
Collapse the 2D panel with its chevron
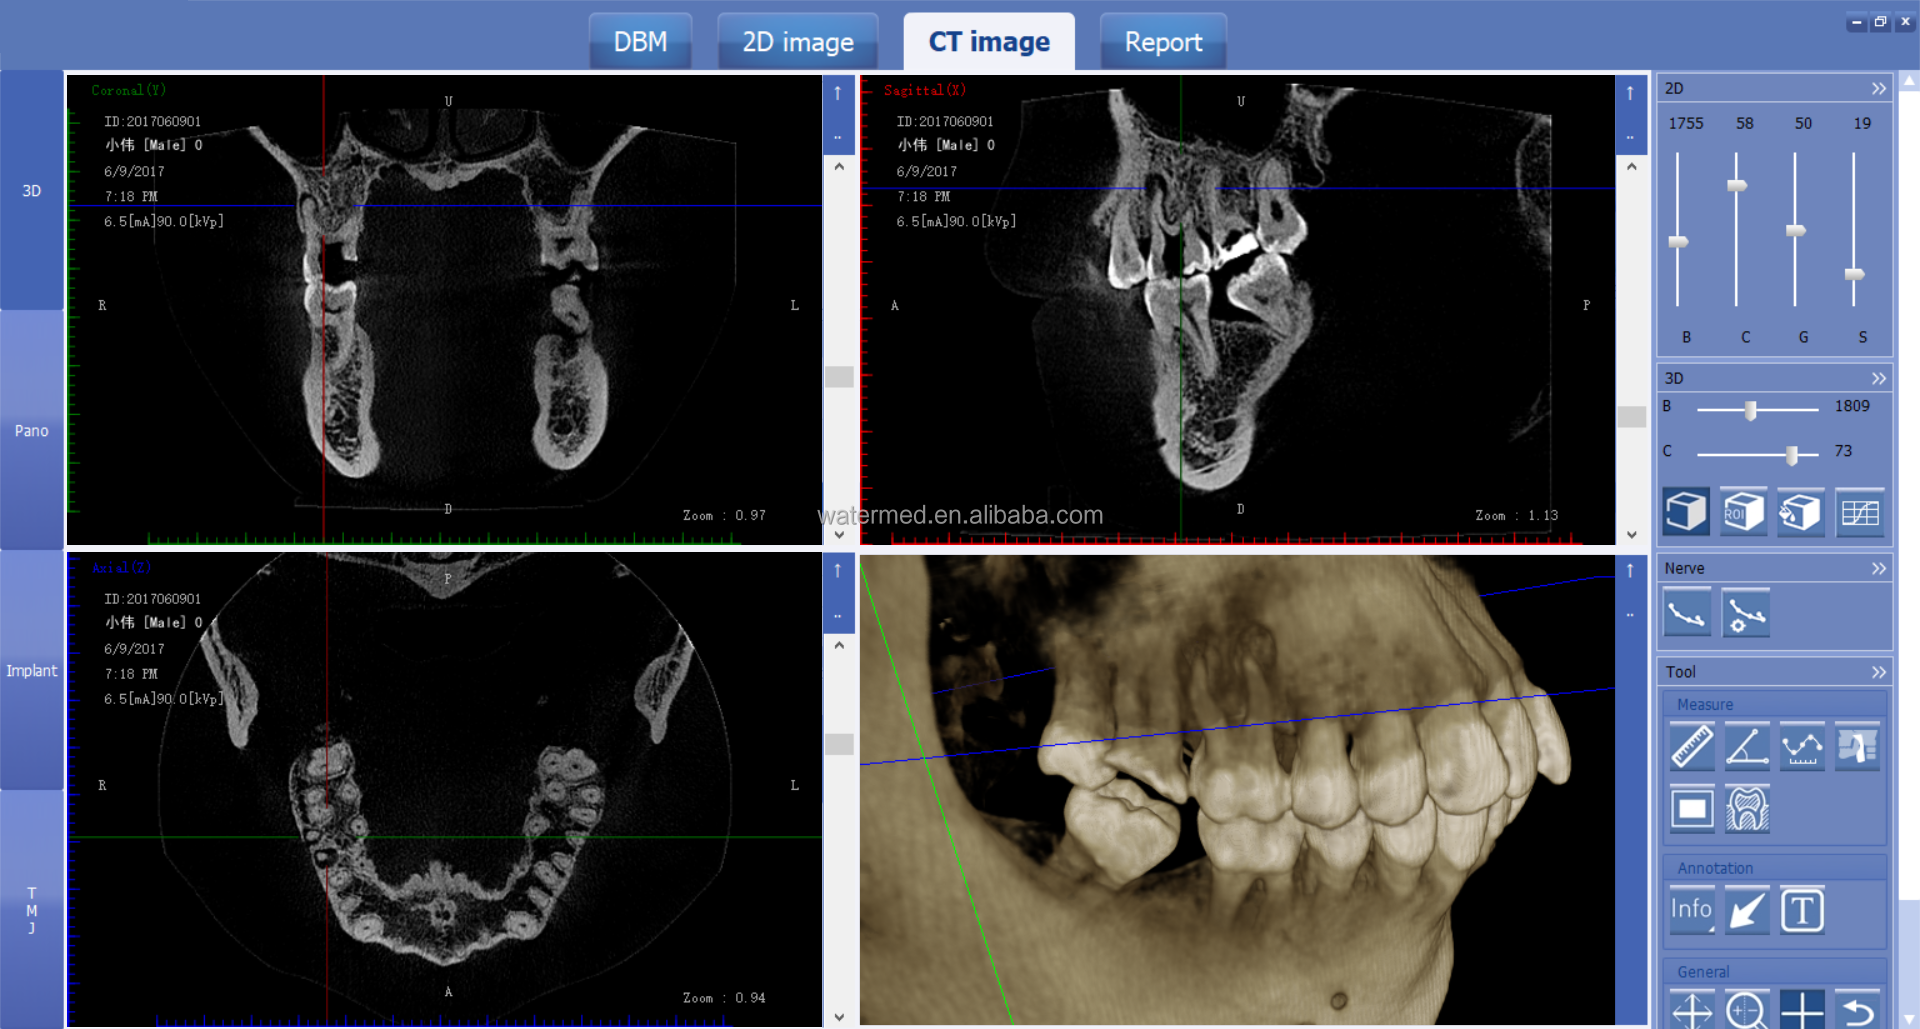pos(1878,88)
